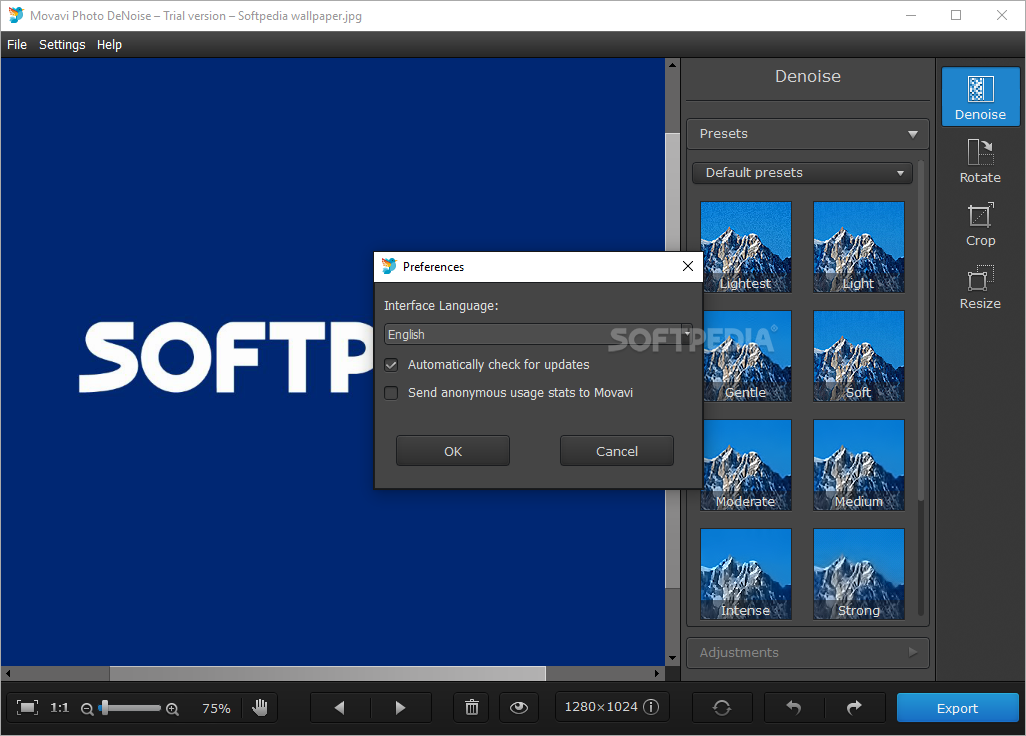
Task: Go to next image arrow
Action: coord(400,707)
